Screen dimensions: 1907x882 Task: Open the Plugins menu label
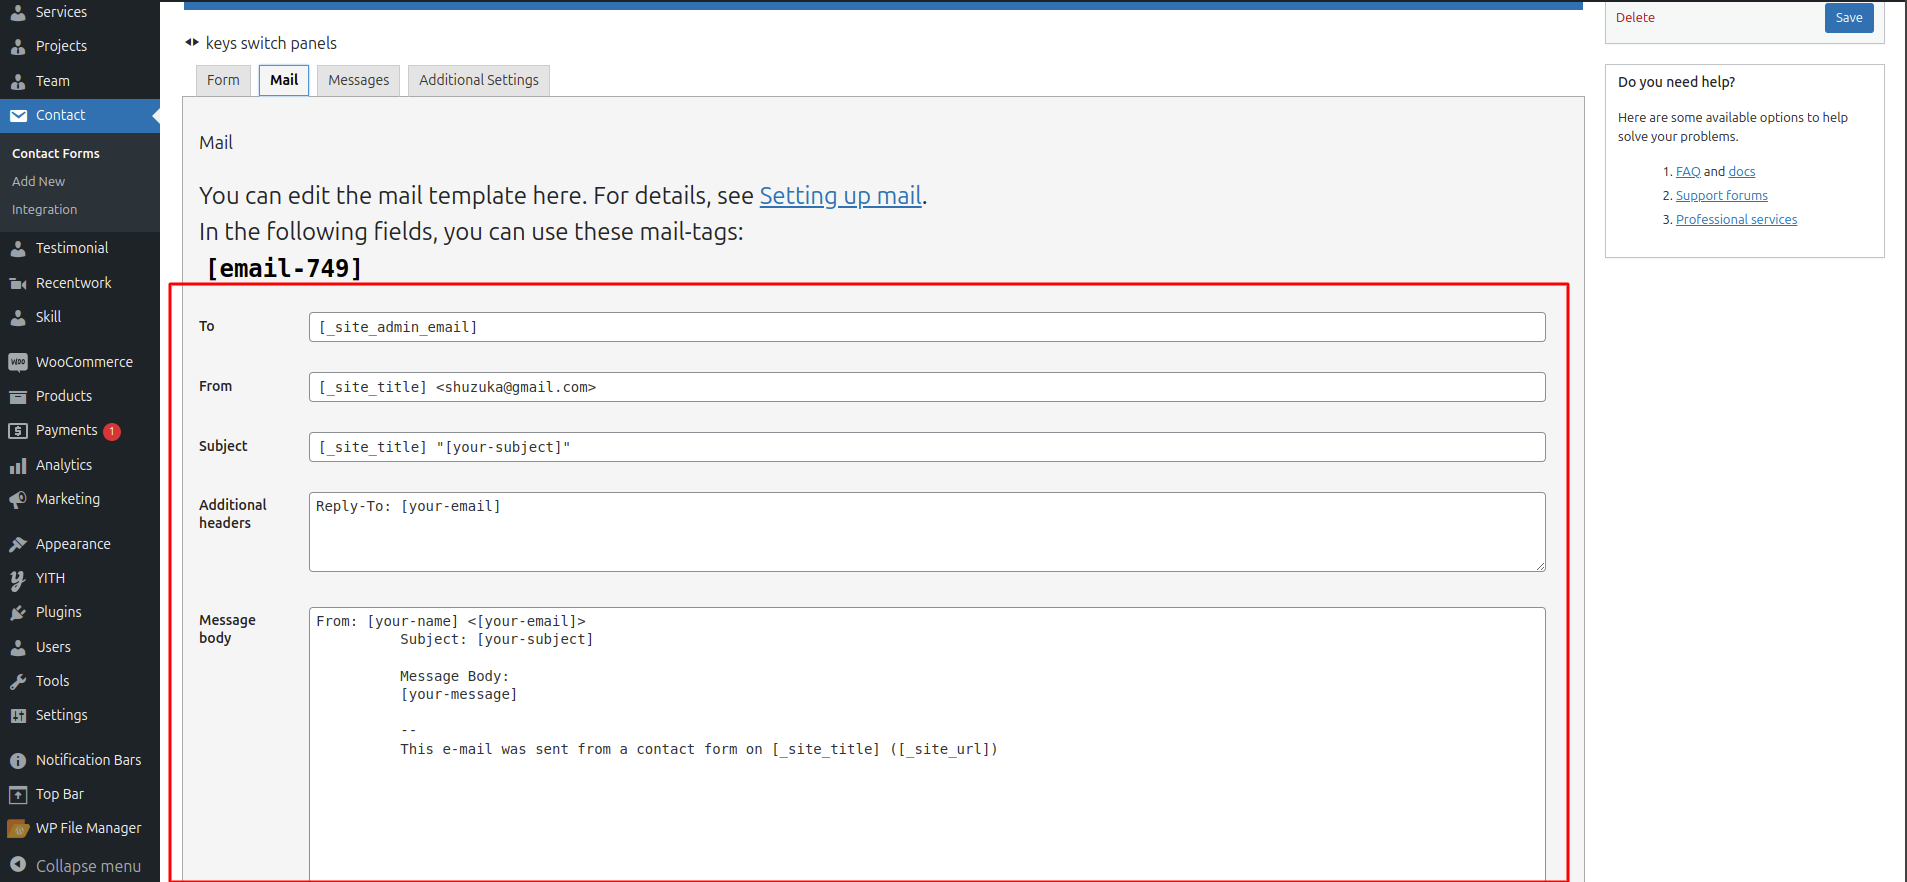point(59,612)
